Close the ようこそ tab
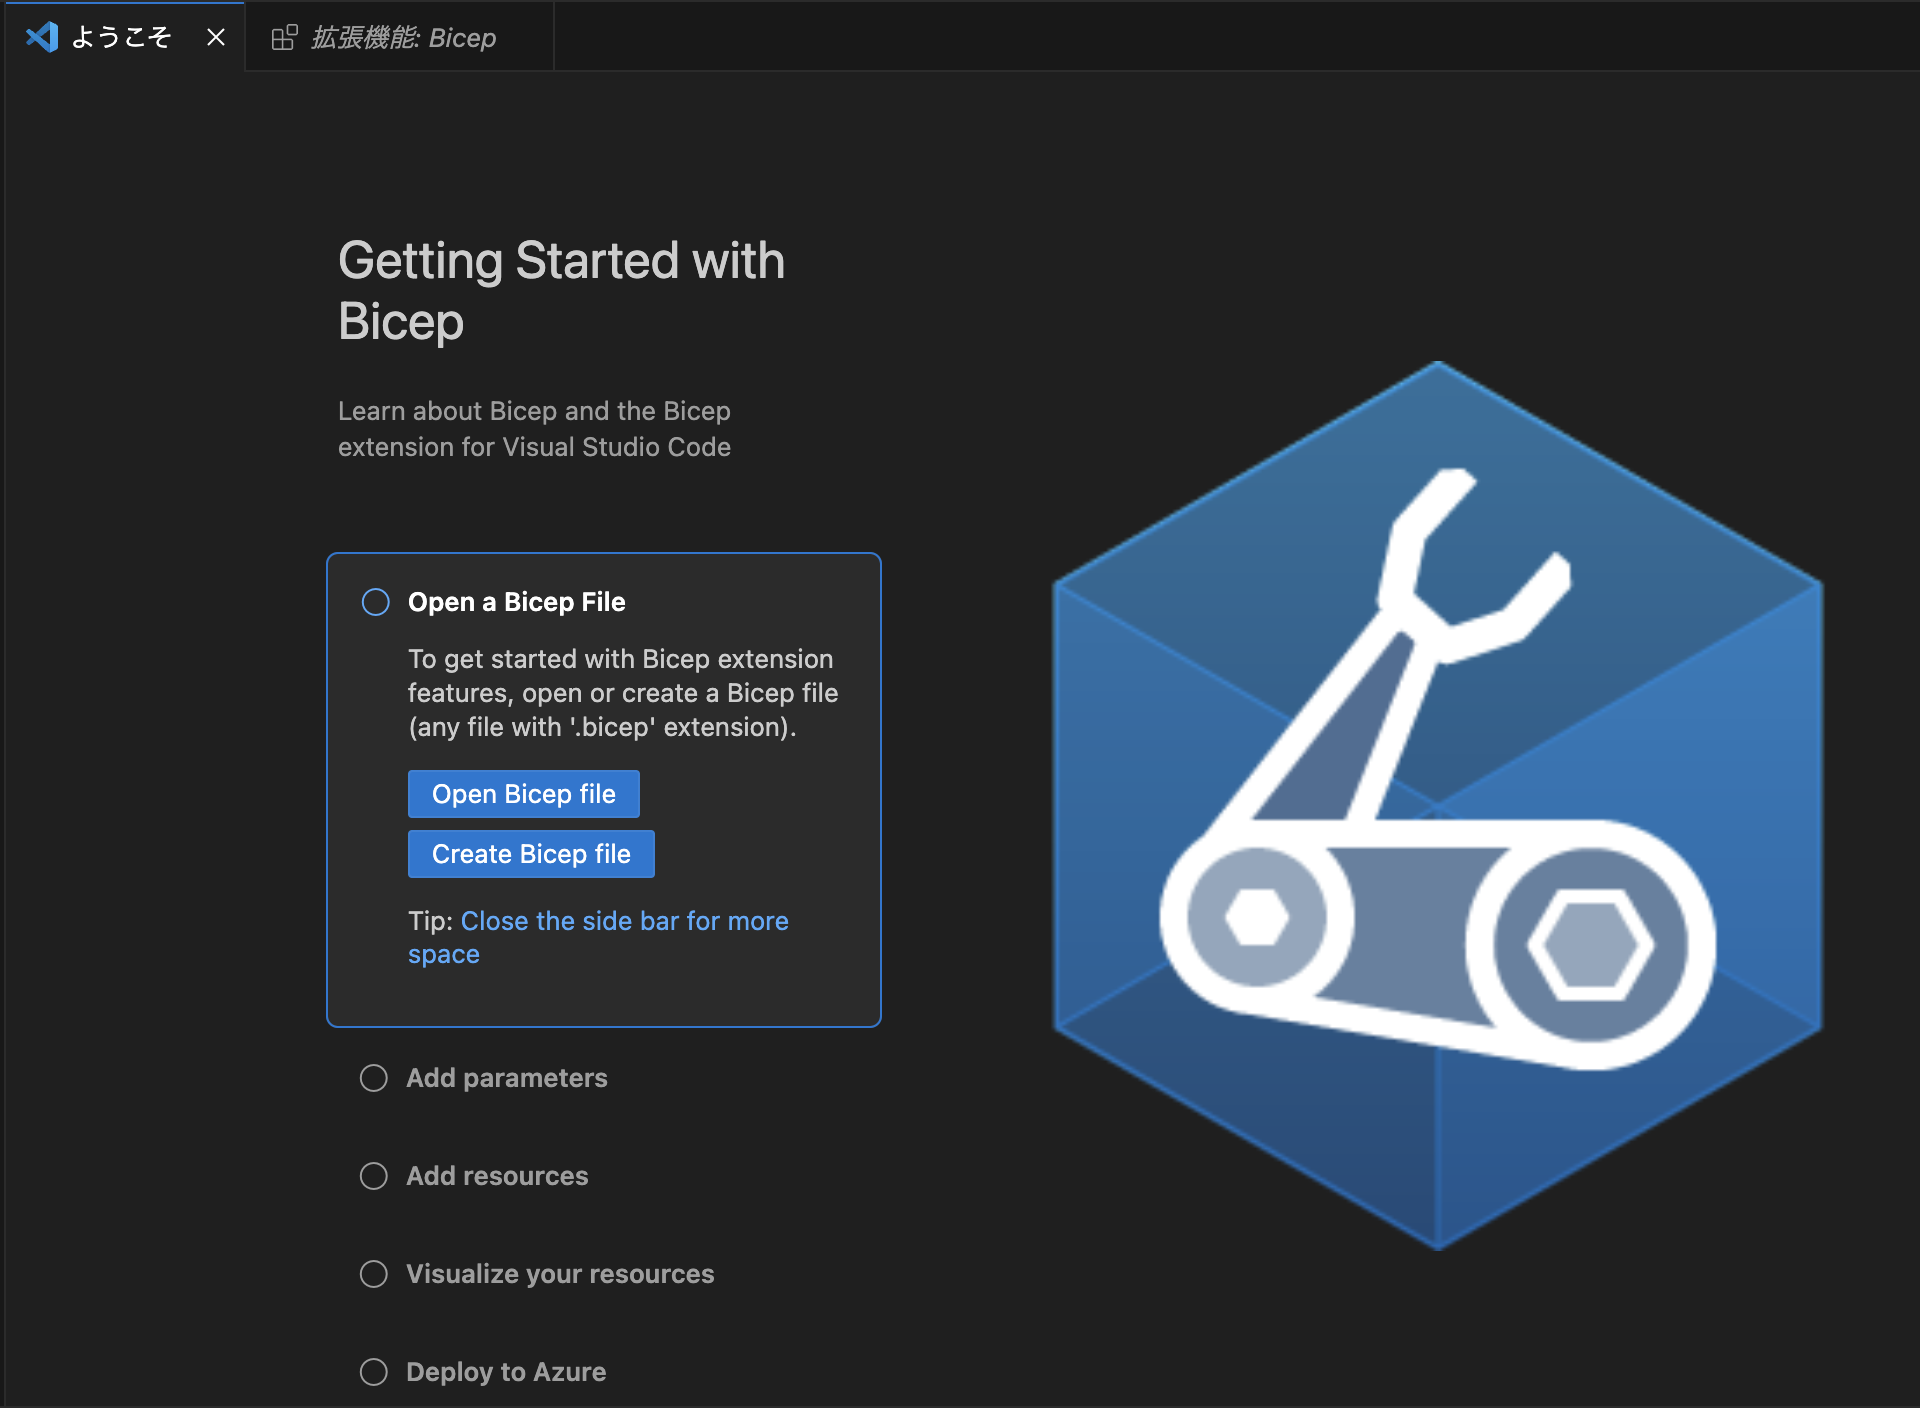The height and width of the screenshot is (1408, 1920). 215,38
